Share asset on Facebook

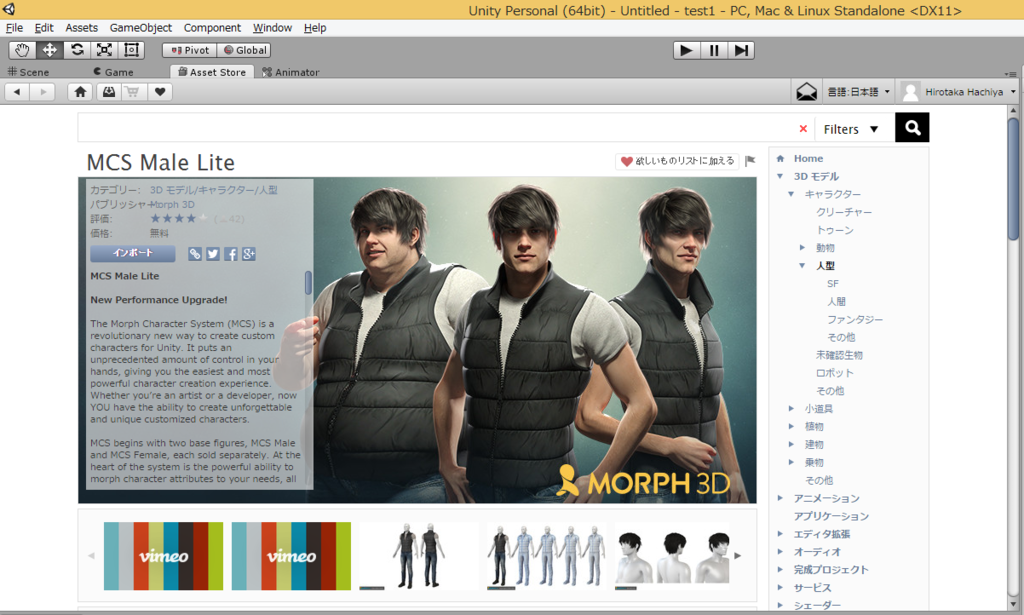[231, 254]
